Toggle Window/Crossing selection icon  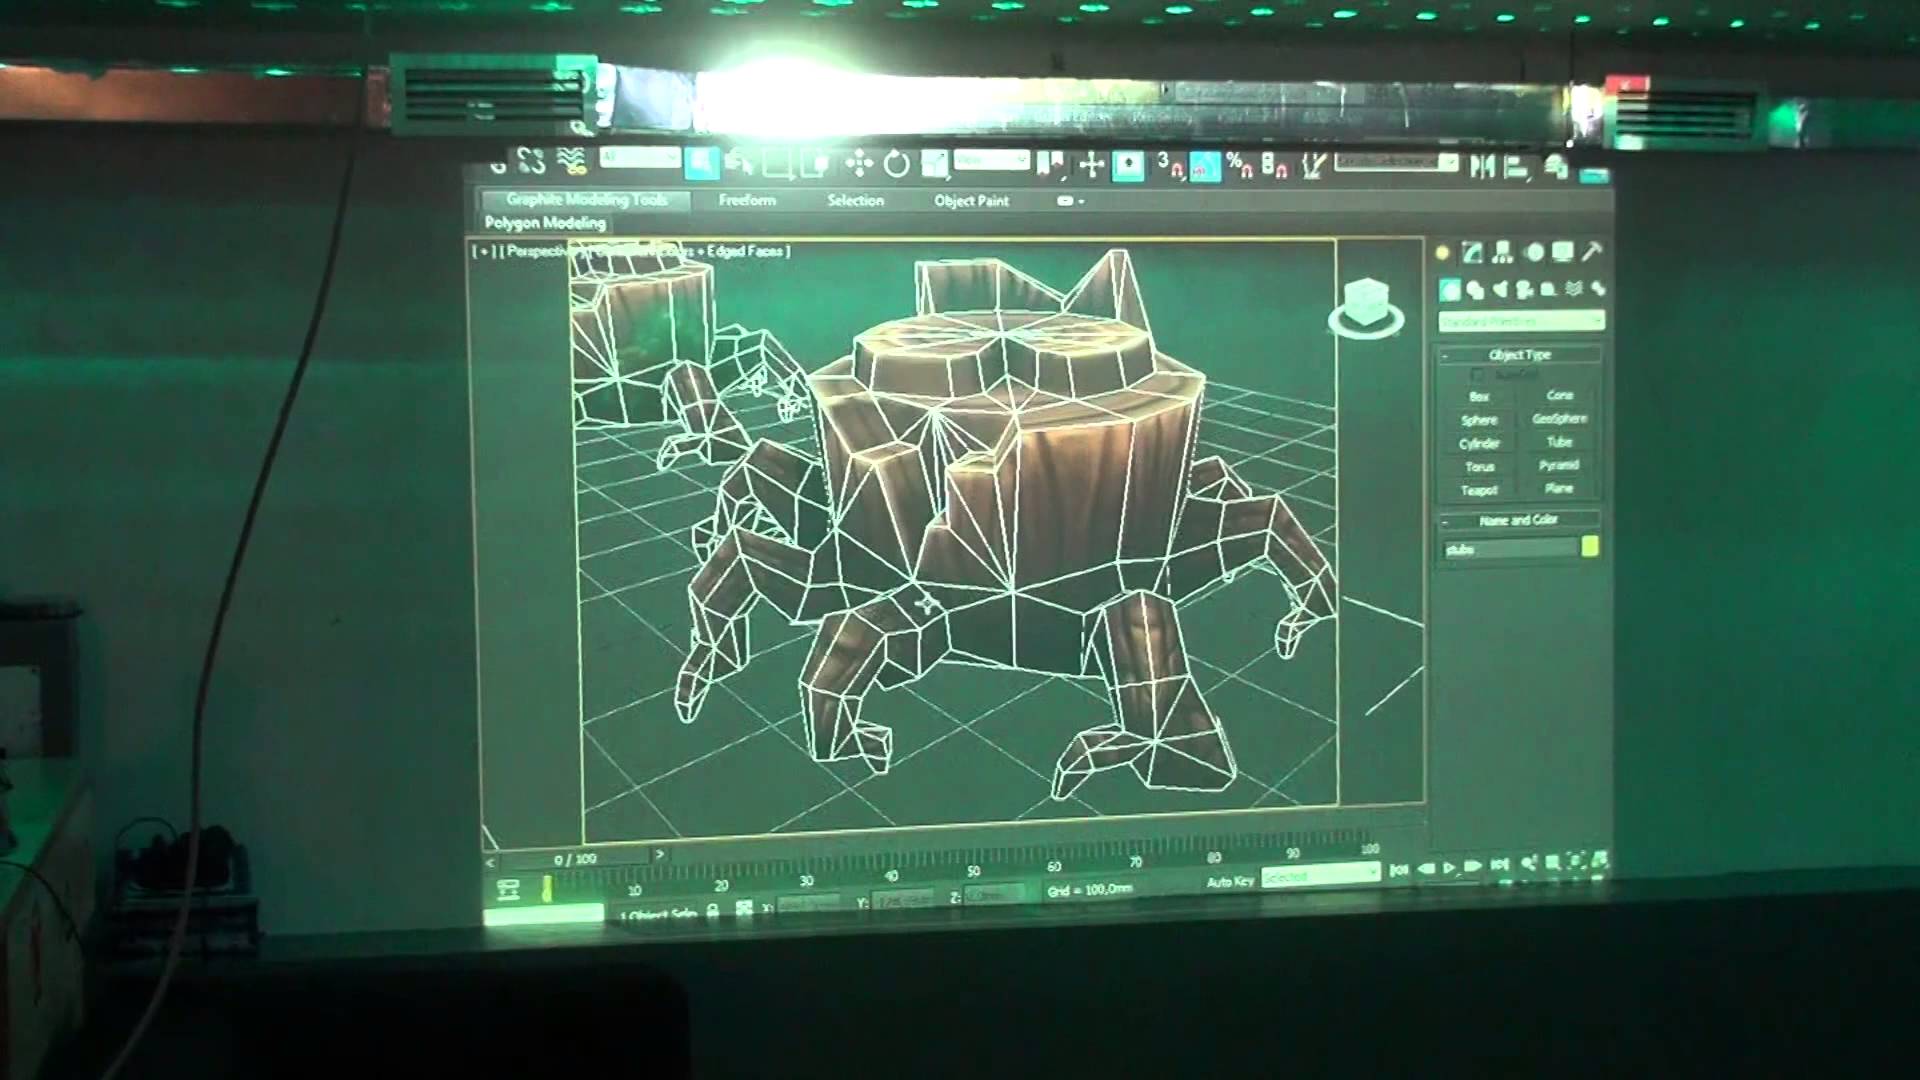pyautogui.click(x=816, y=163)
